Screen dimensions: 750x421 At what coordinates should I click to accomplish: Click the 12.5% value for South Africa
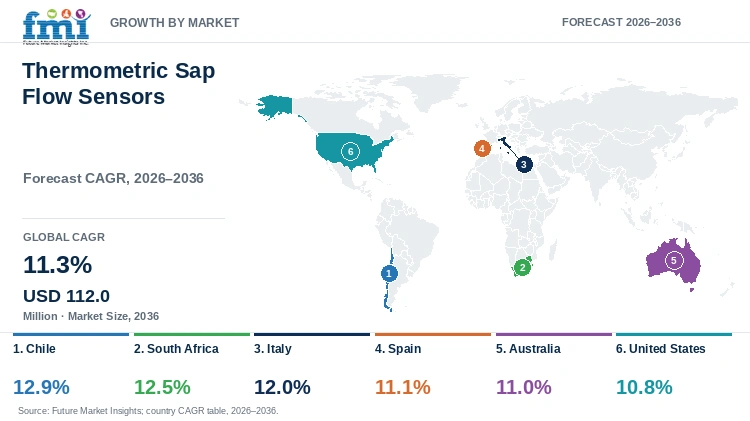(162, 387)
